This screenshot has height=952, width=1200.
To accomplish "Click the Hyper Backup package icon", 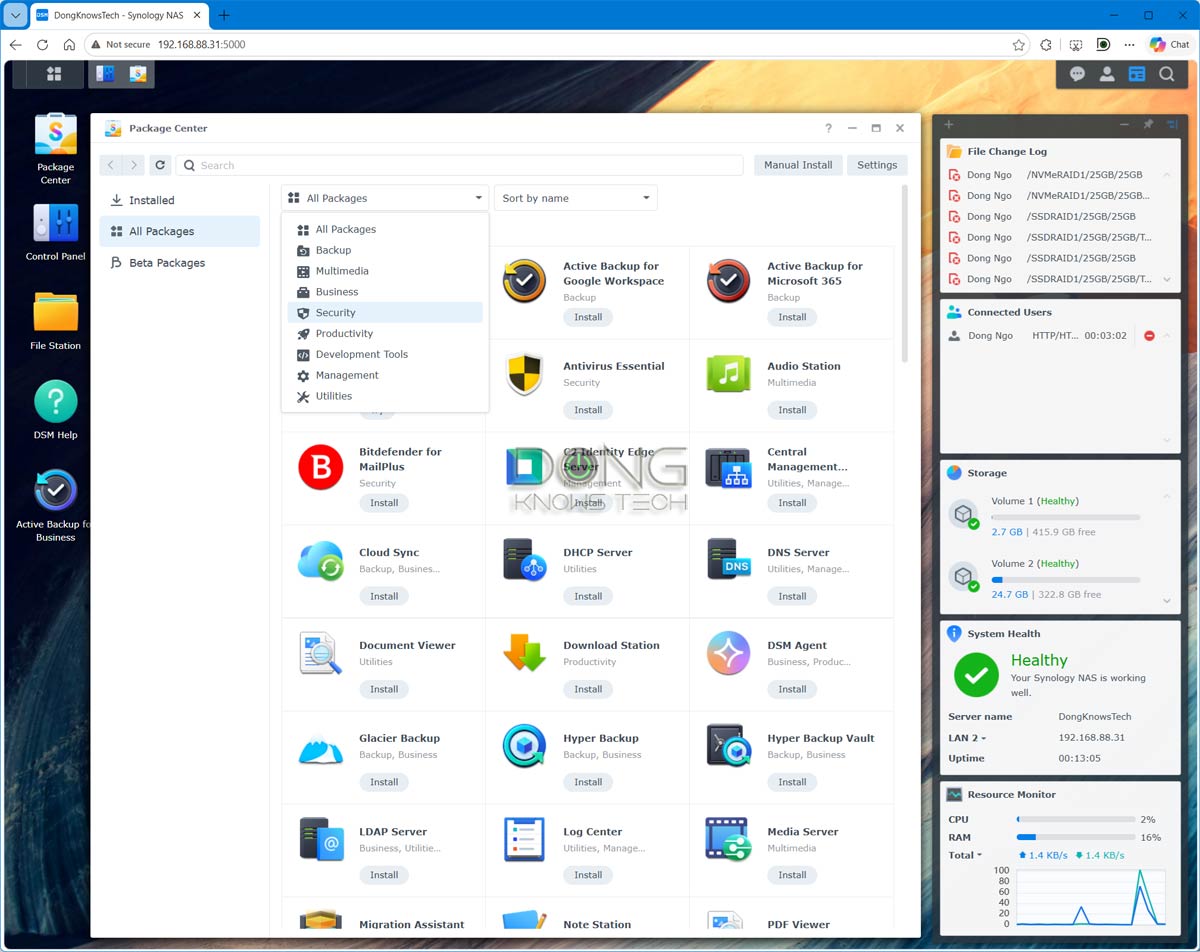I will (x=524, y=746).
